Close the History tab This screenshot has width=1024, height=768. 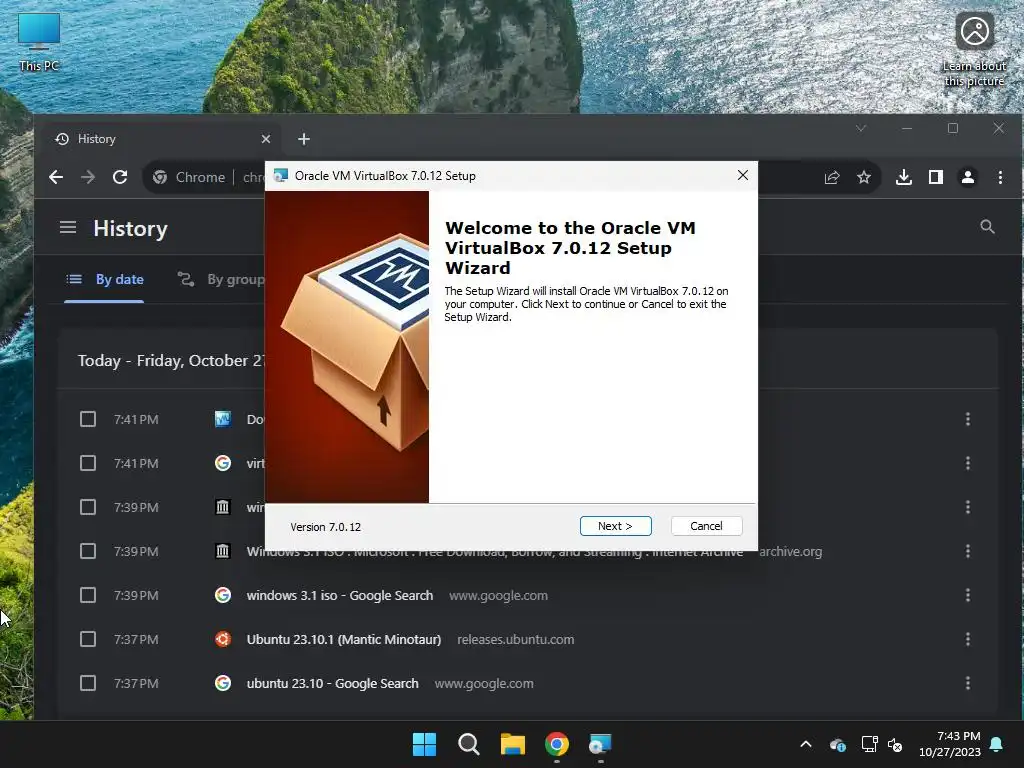click(266, 139)
